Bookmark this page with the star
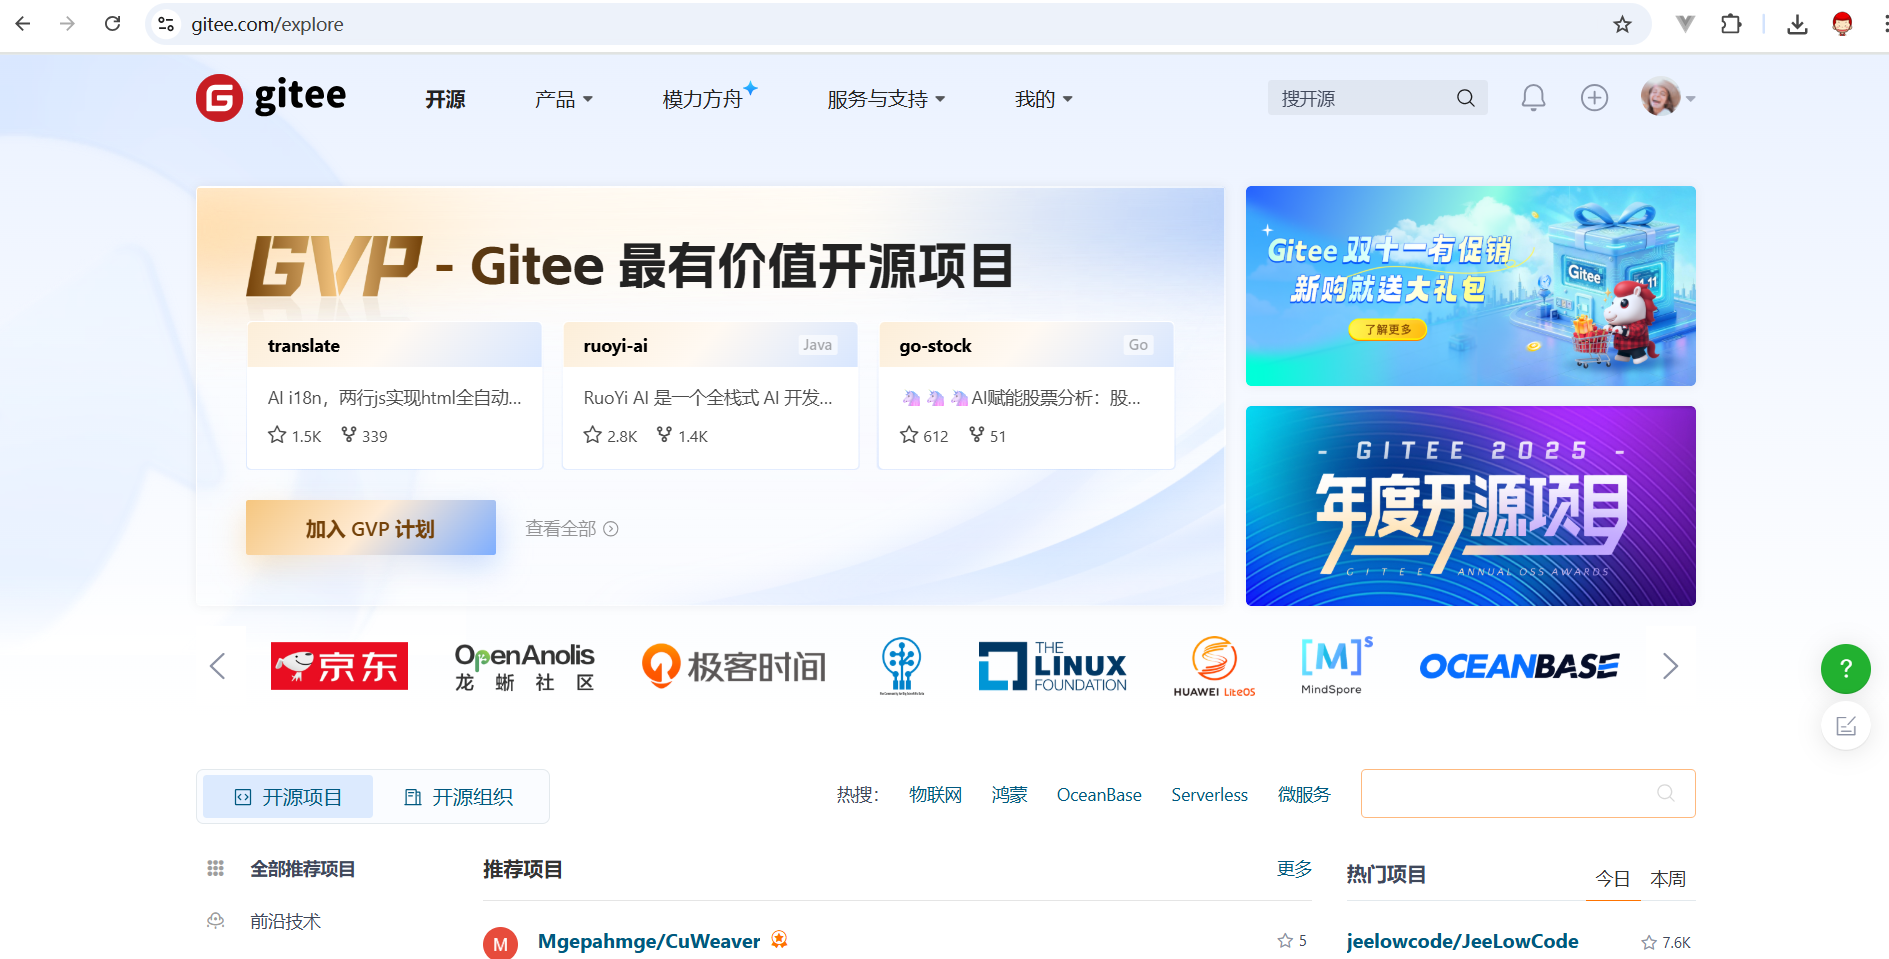 tap(1622, 24)
